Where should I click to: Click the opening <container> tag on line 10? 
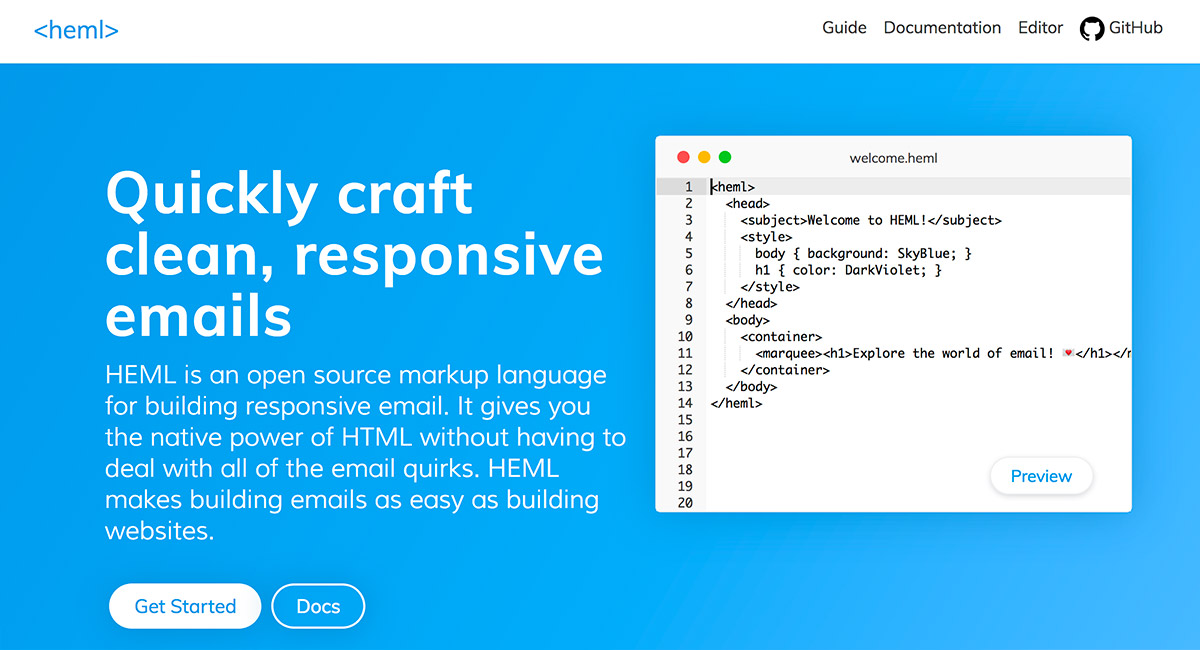click(x=781, y=337)
